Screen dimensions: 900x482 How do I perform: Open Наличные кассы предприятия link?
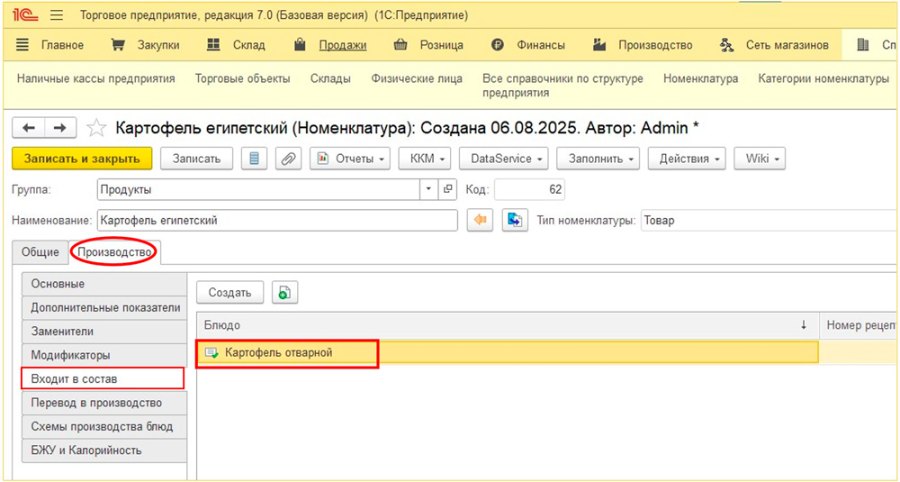click(96, 79)
